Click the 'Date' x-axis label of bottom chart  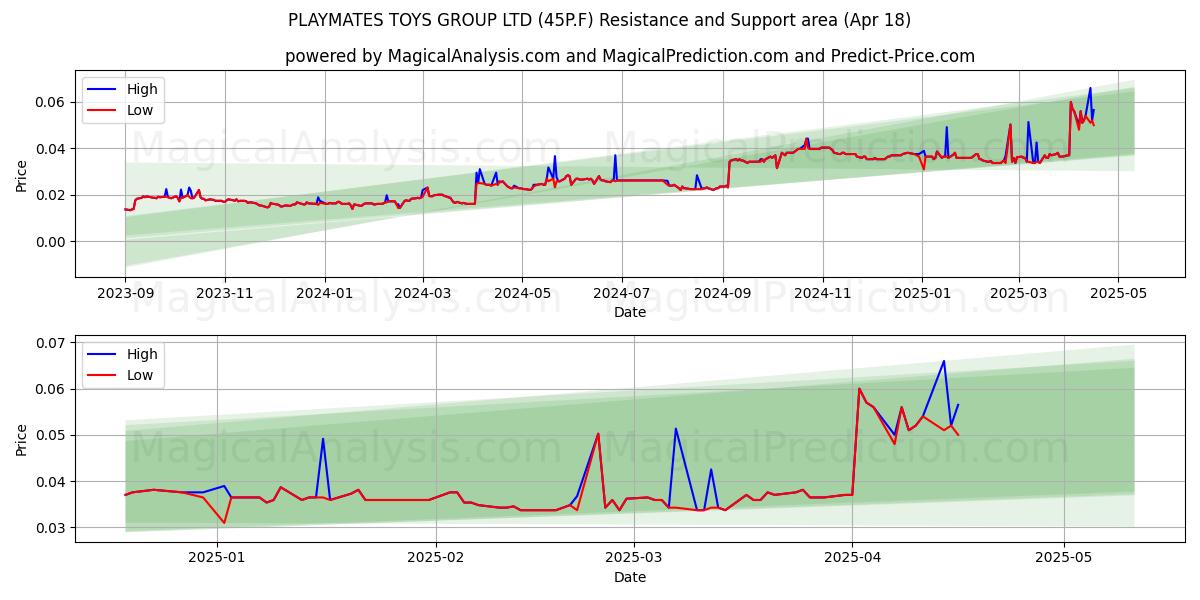[x=630, y=577]
